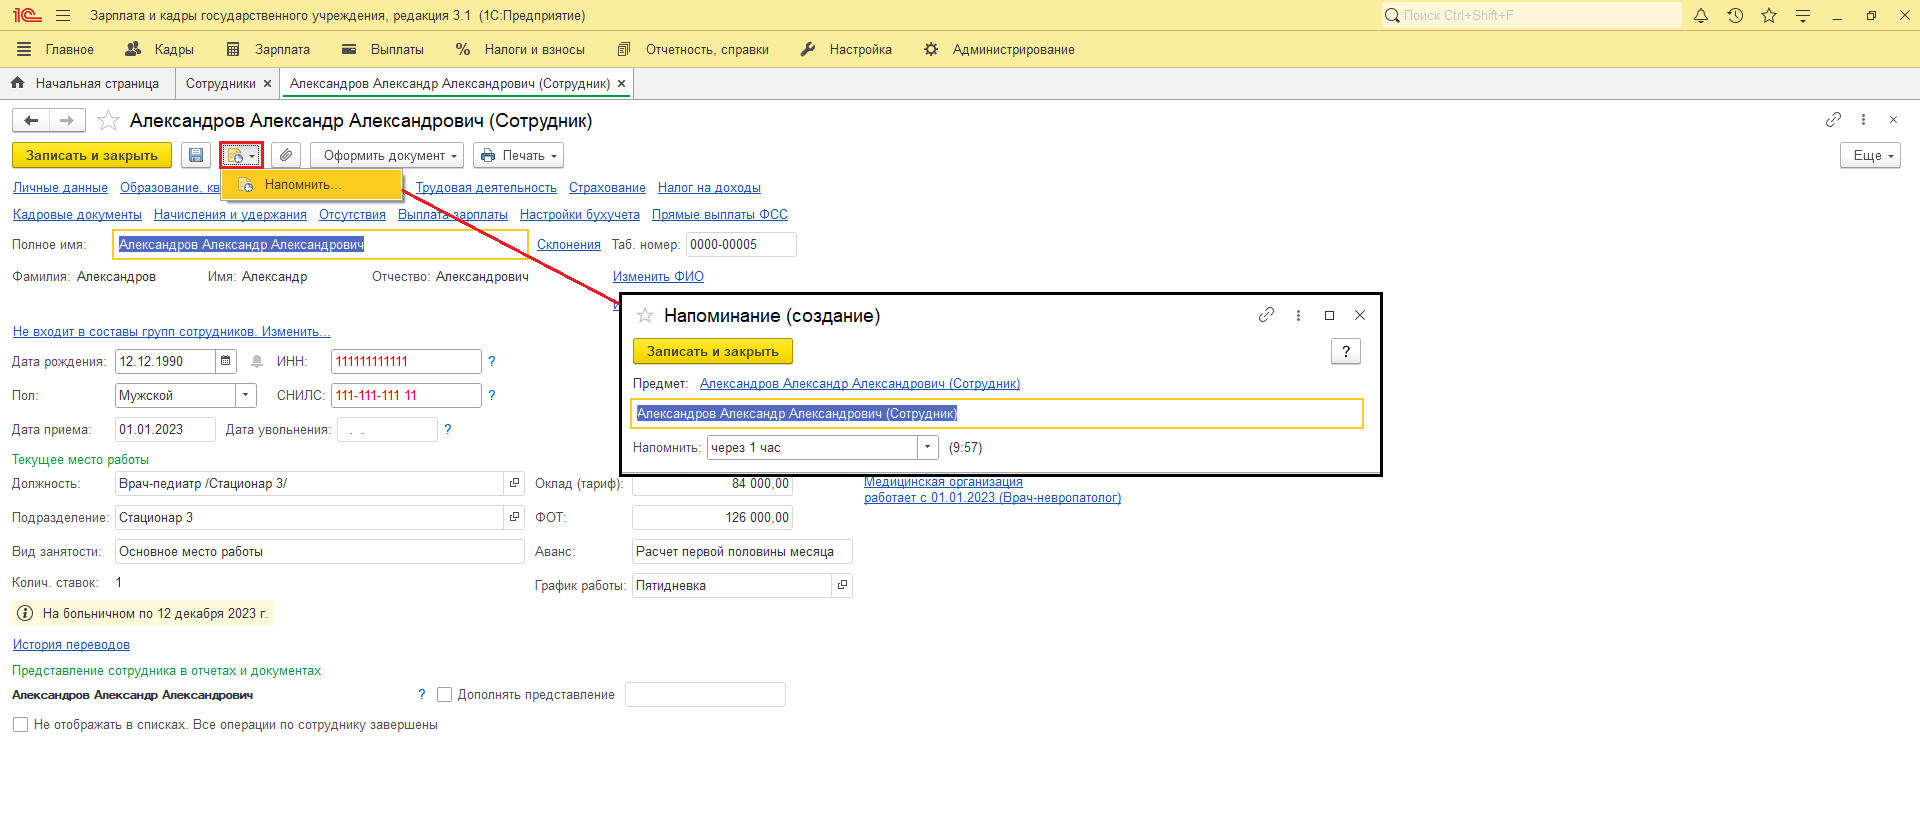Viewport: 1920px width, 816px height.
Task: Go back with the left arrow
Action: tap(31, 121)
